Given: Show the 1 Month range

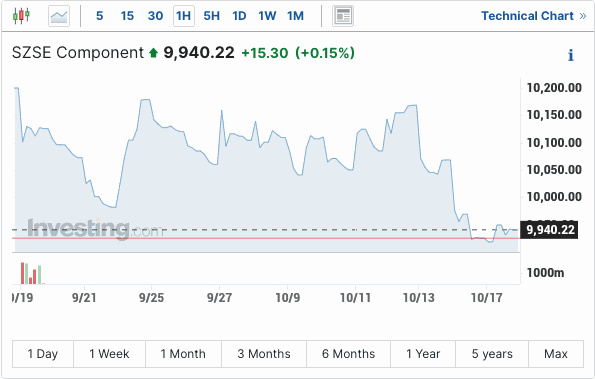Looking at the screenshot, I should click(183, 354).
